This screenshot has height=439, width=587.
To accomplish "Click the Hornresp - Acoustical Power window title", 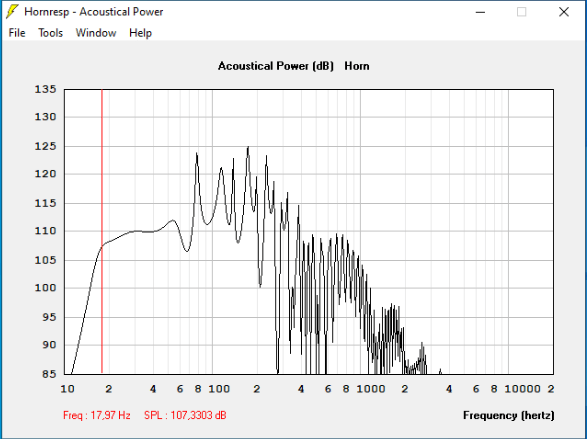I will [x=94, y=12].
